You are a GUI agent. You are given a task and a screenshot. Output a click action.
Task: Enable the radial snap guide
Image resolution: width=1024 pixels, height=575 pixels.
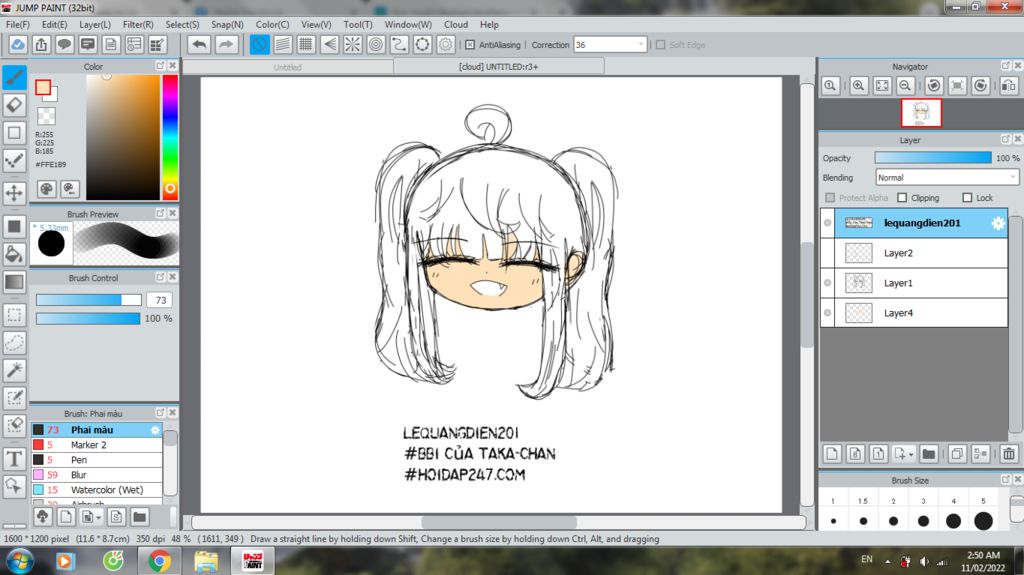(353, 45)
